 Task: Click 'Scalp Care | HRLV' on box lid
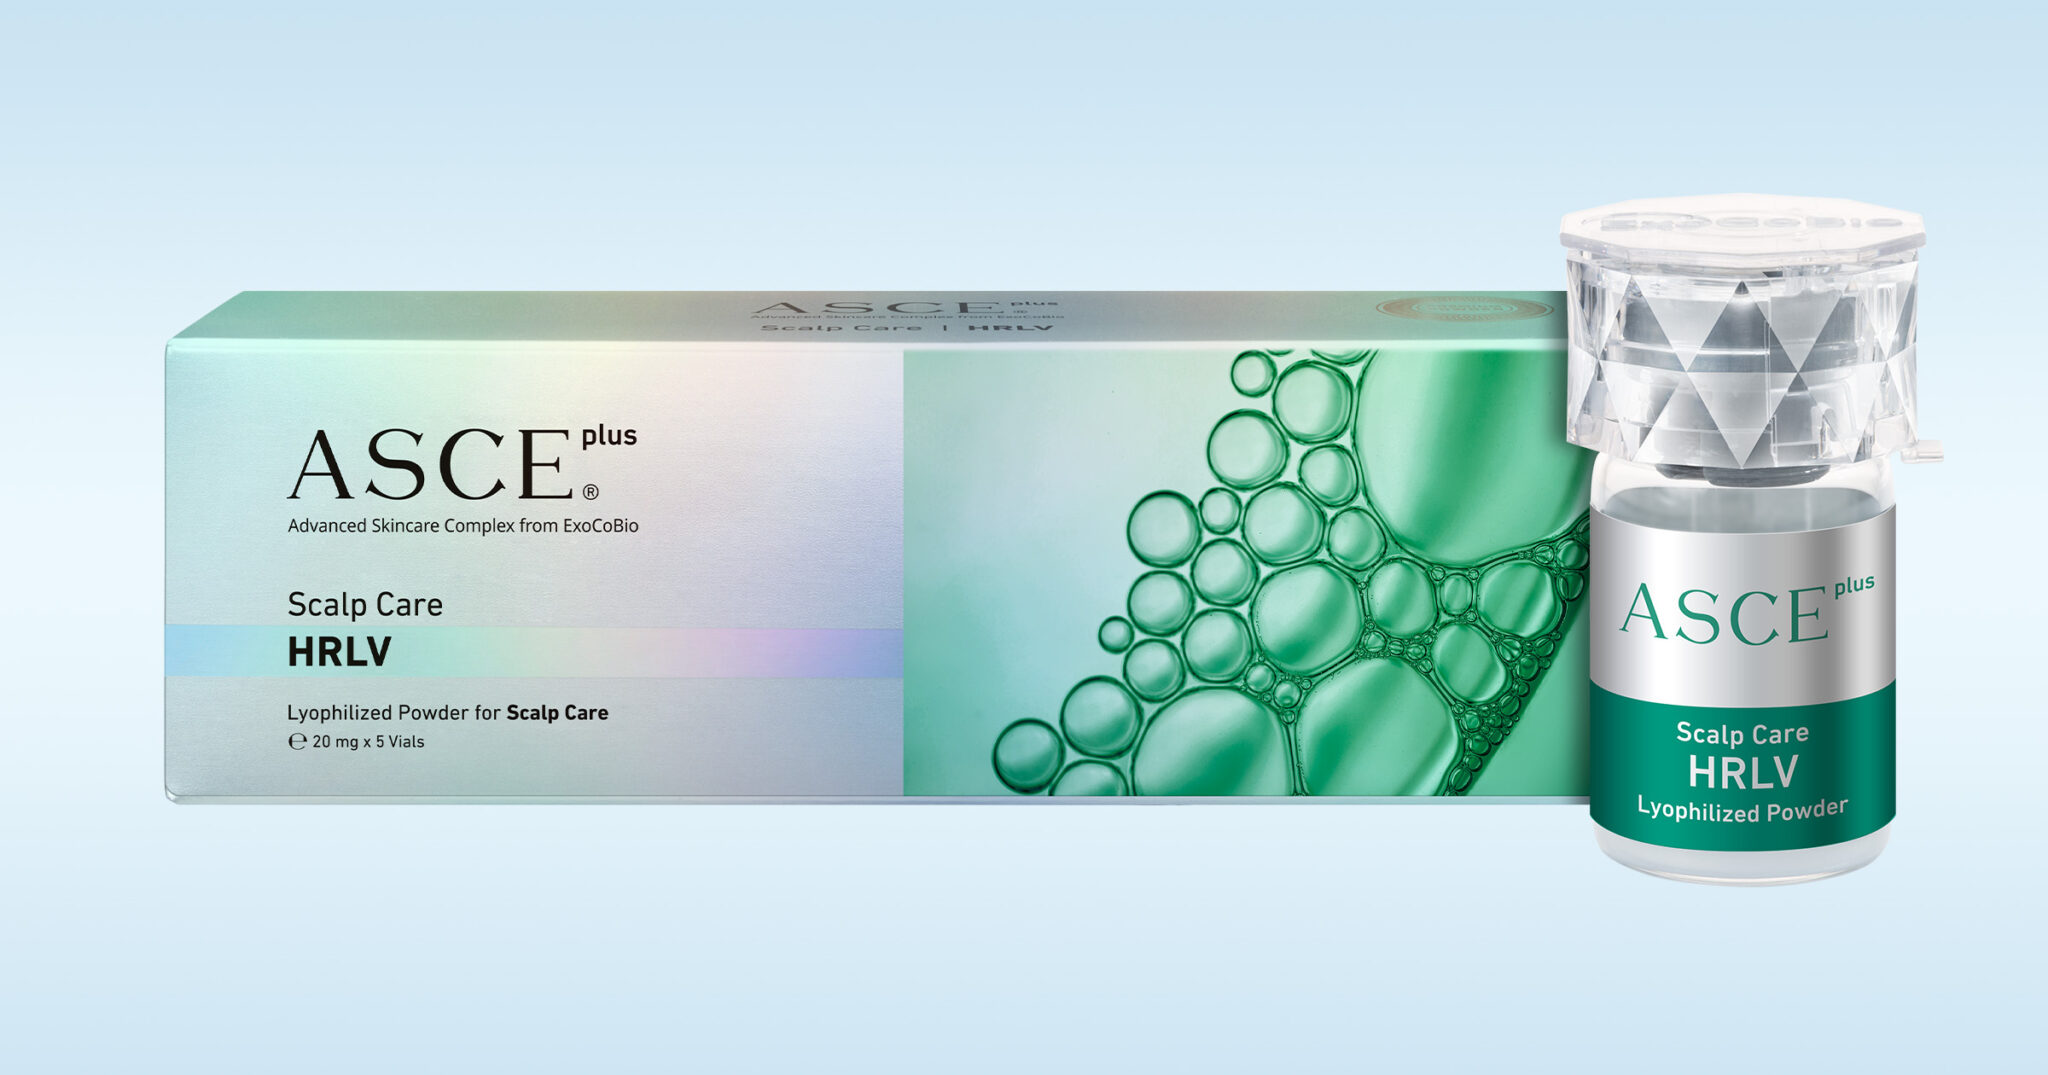[907, 328]
